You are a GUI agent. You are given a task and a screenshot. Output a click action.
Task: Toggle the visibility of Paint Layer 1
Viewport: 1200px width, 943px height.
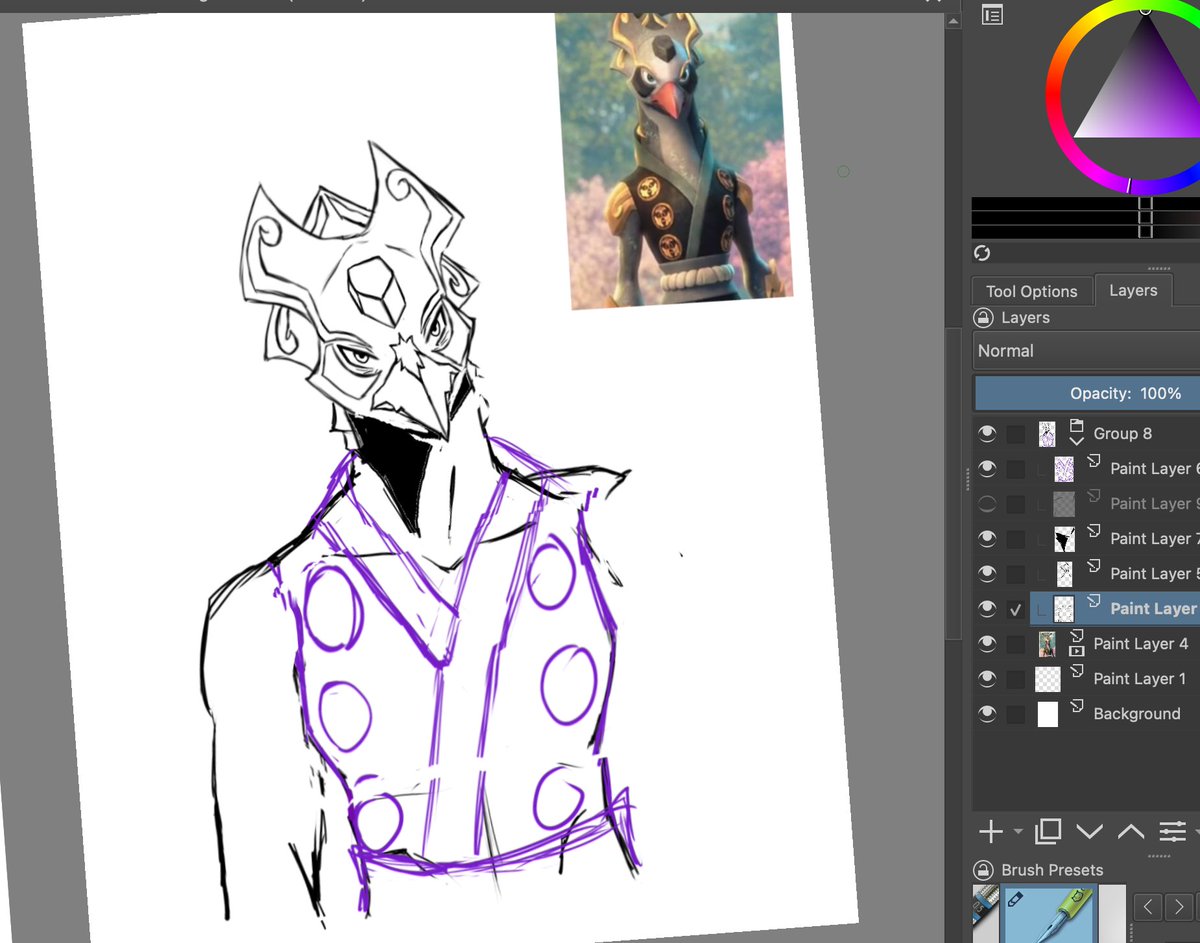point(988,678)
